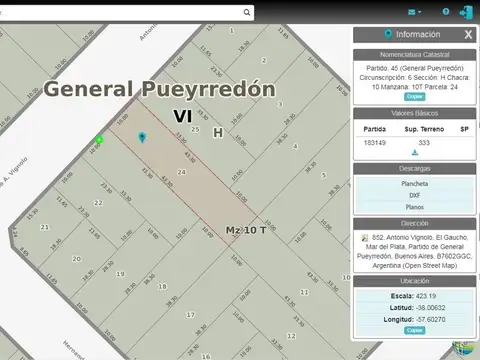Click the Sup. Terreno value 333

point(424,143)
